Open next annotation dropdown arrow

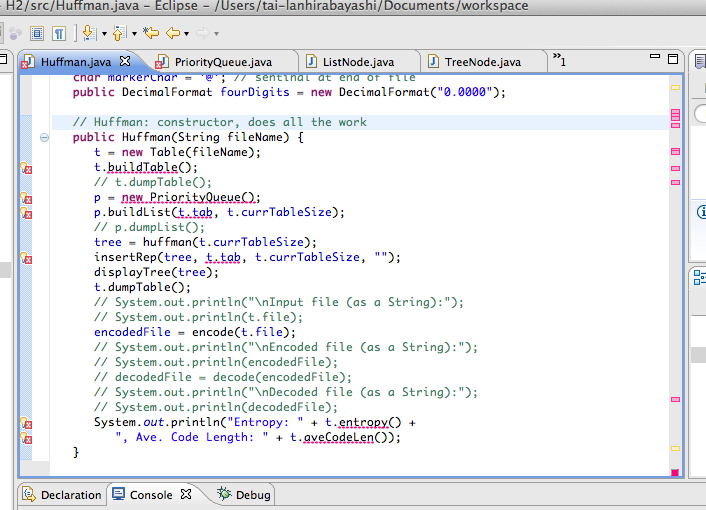[104, 34]
